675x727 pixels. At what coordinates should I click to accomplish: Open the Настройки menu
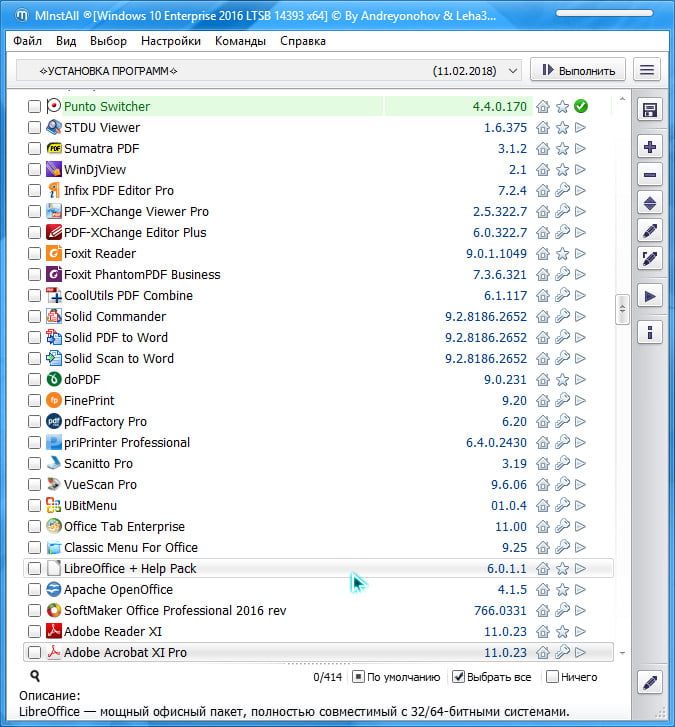(x=171, y=41)
